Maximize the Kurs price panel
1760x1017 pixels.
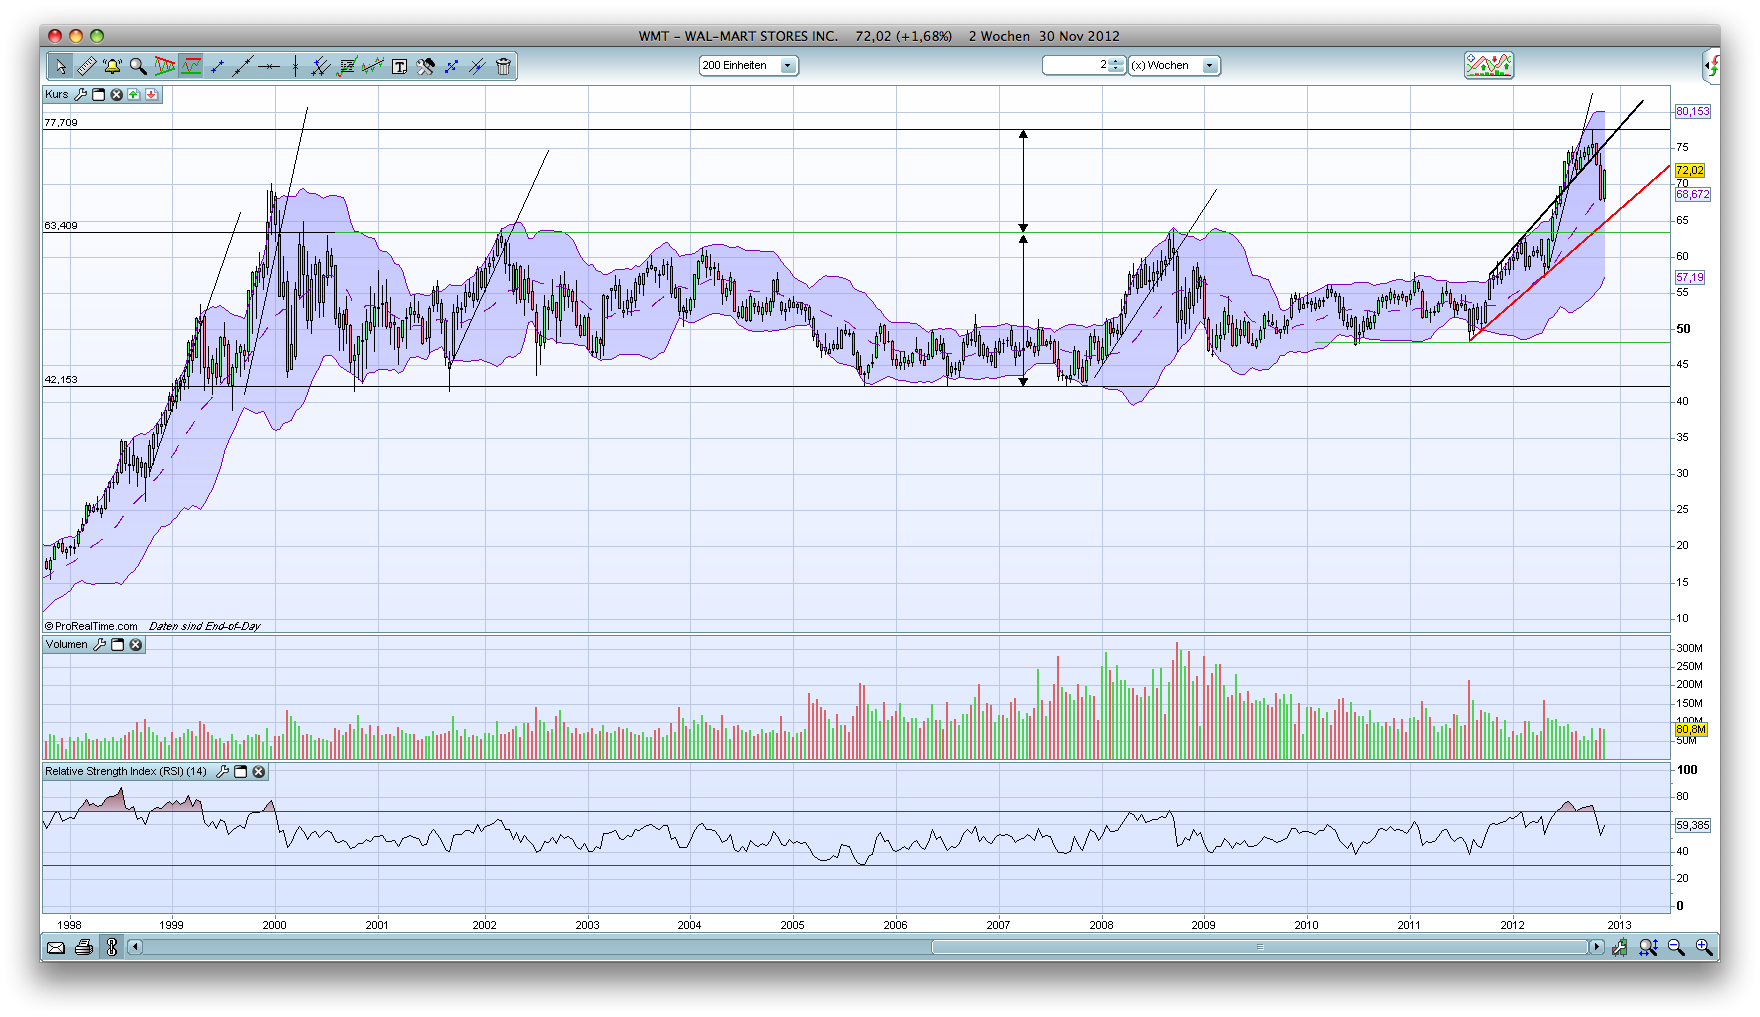(98, 94)
